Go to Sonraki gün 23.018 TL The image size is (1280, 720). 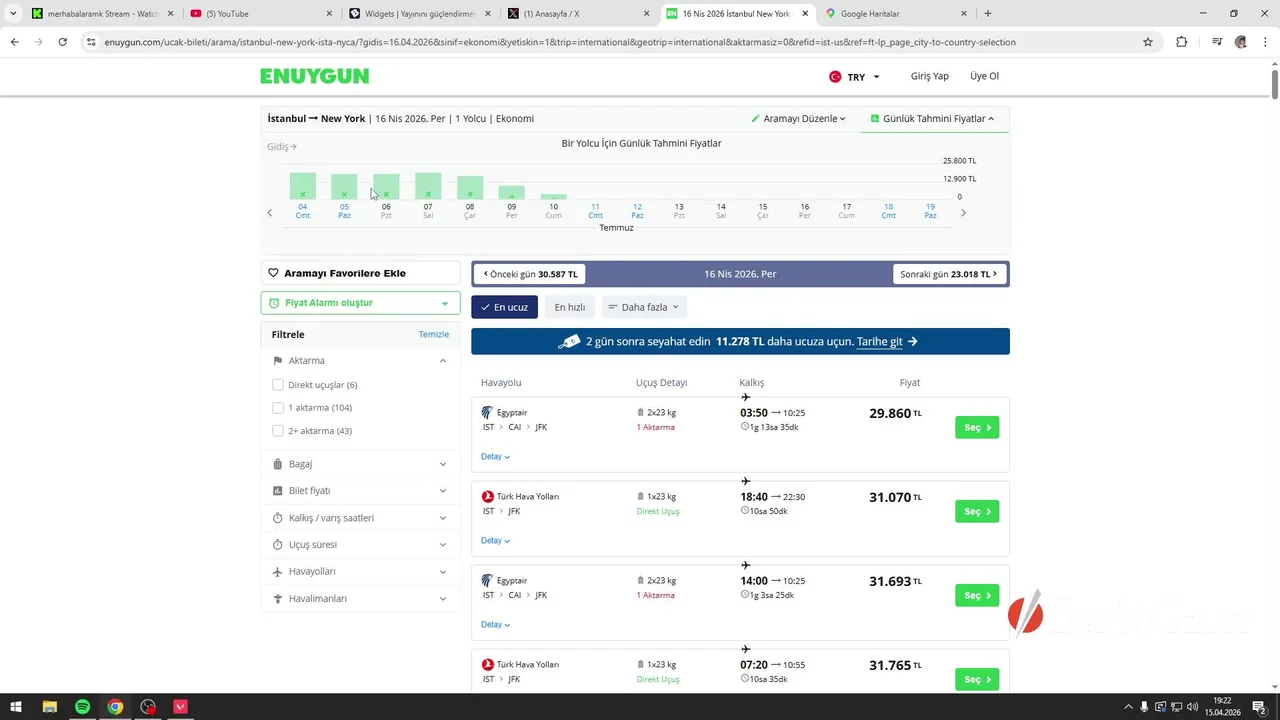click(949, 274)
